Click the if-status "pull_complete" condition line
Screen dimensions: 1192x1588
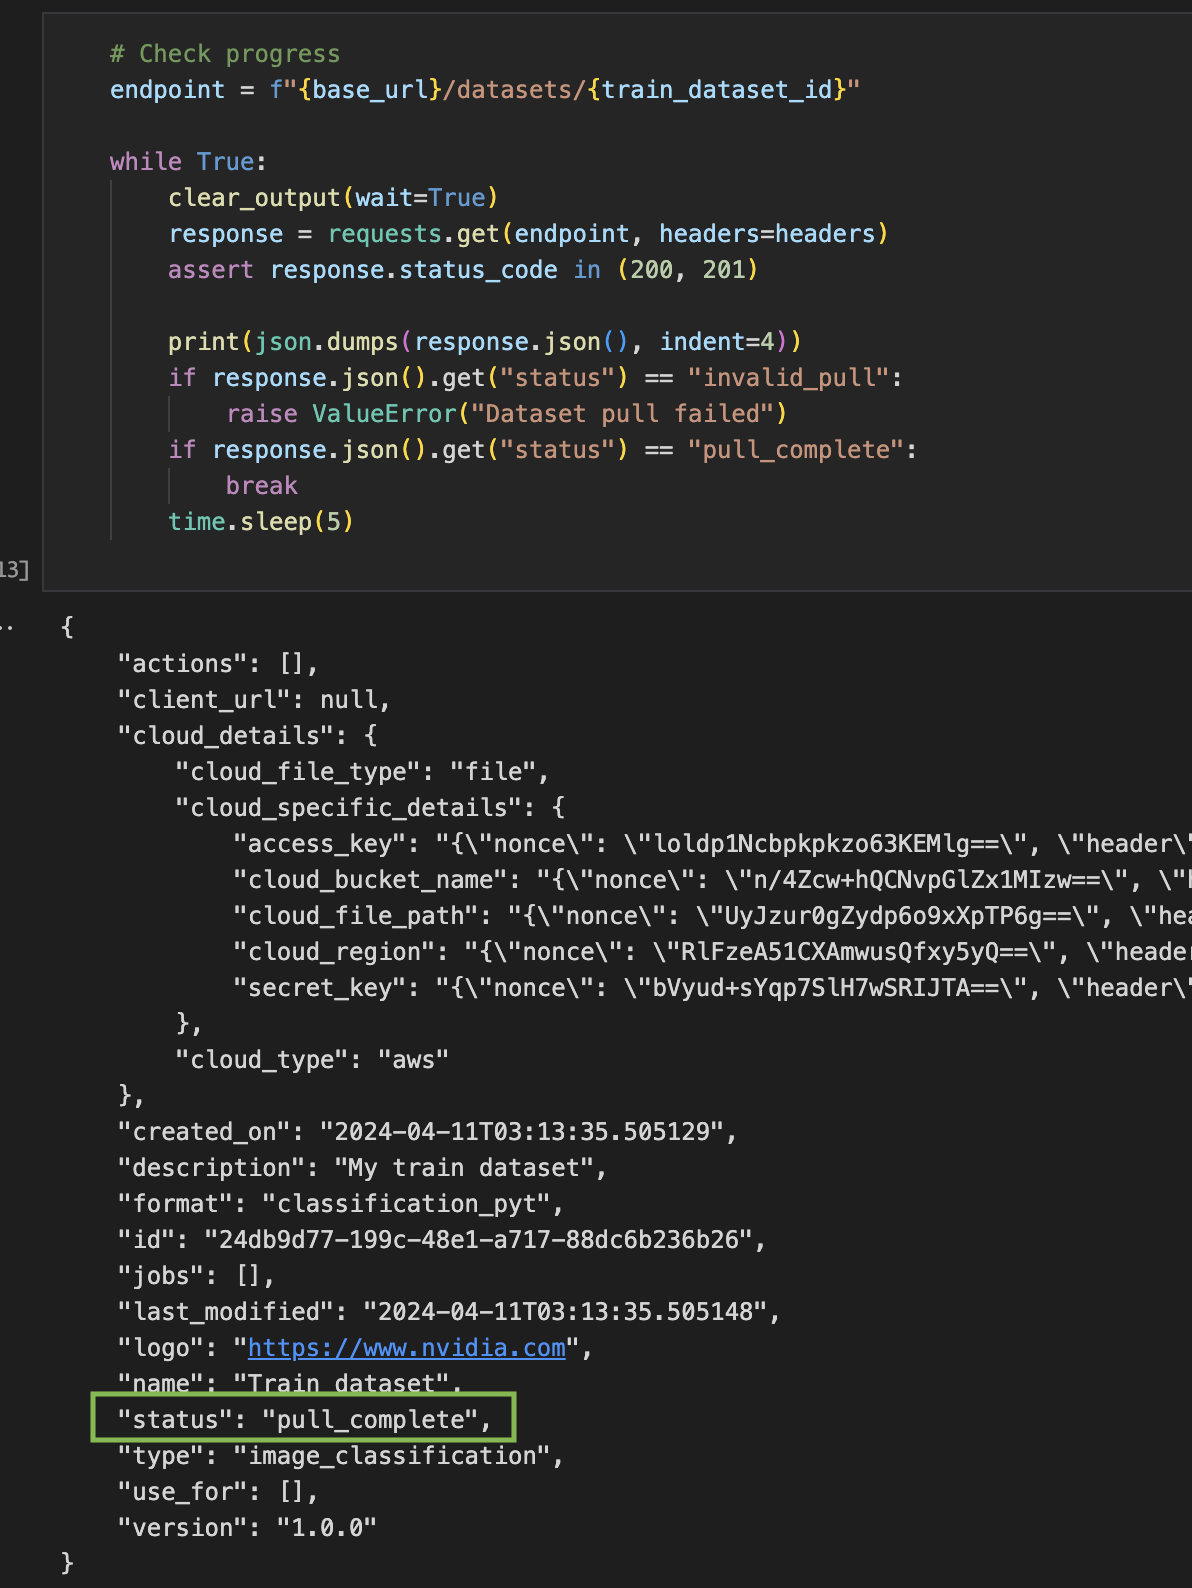542,449
